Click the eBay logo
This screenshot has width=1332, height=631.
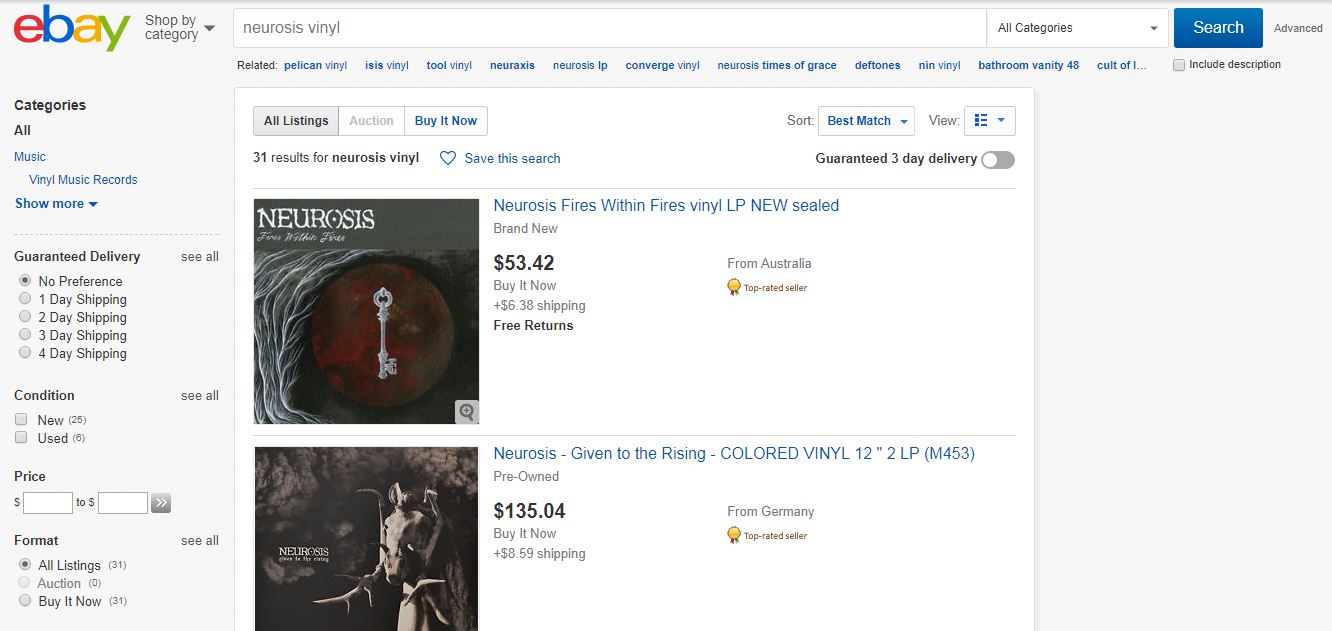(72, 28)
